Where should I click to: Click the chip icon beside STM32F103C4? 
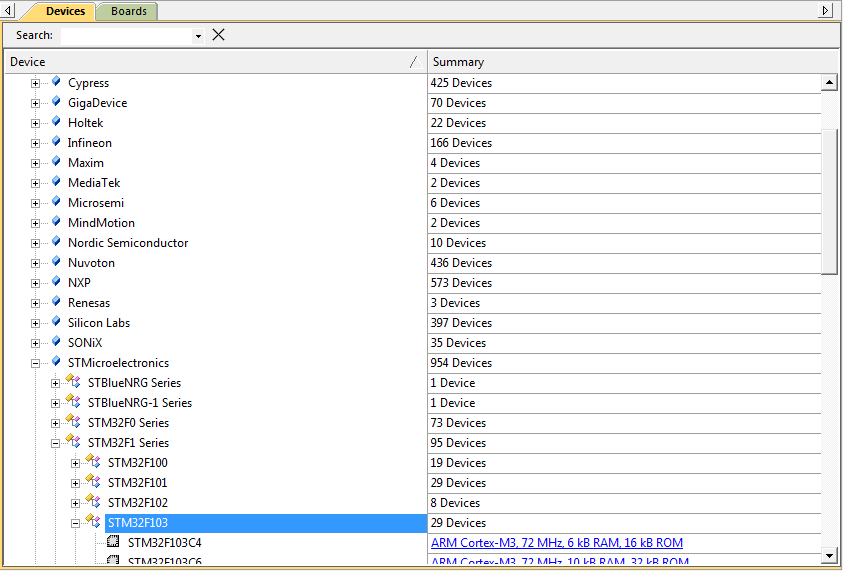click(113, 541)
